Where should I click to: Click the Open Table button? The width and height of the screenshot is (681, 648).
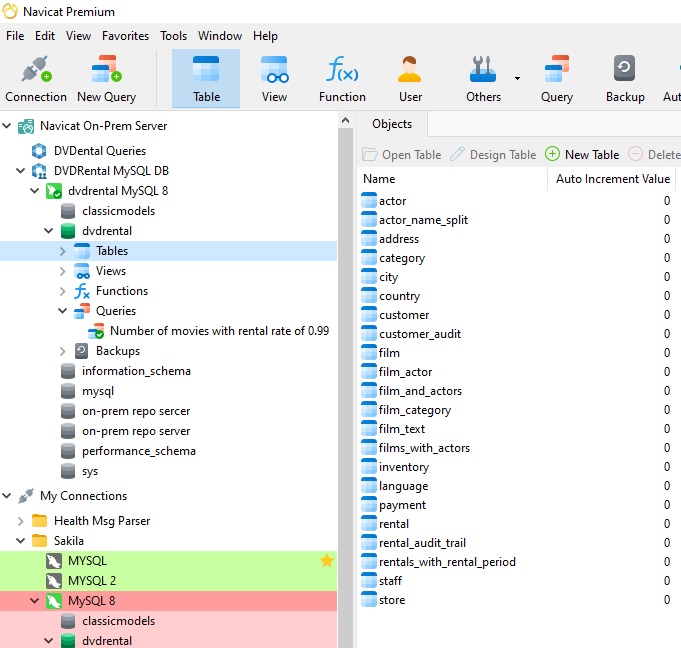(402, 155)
